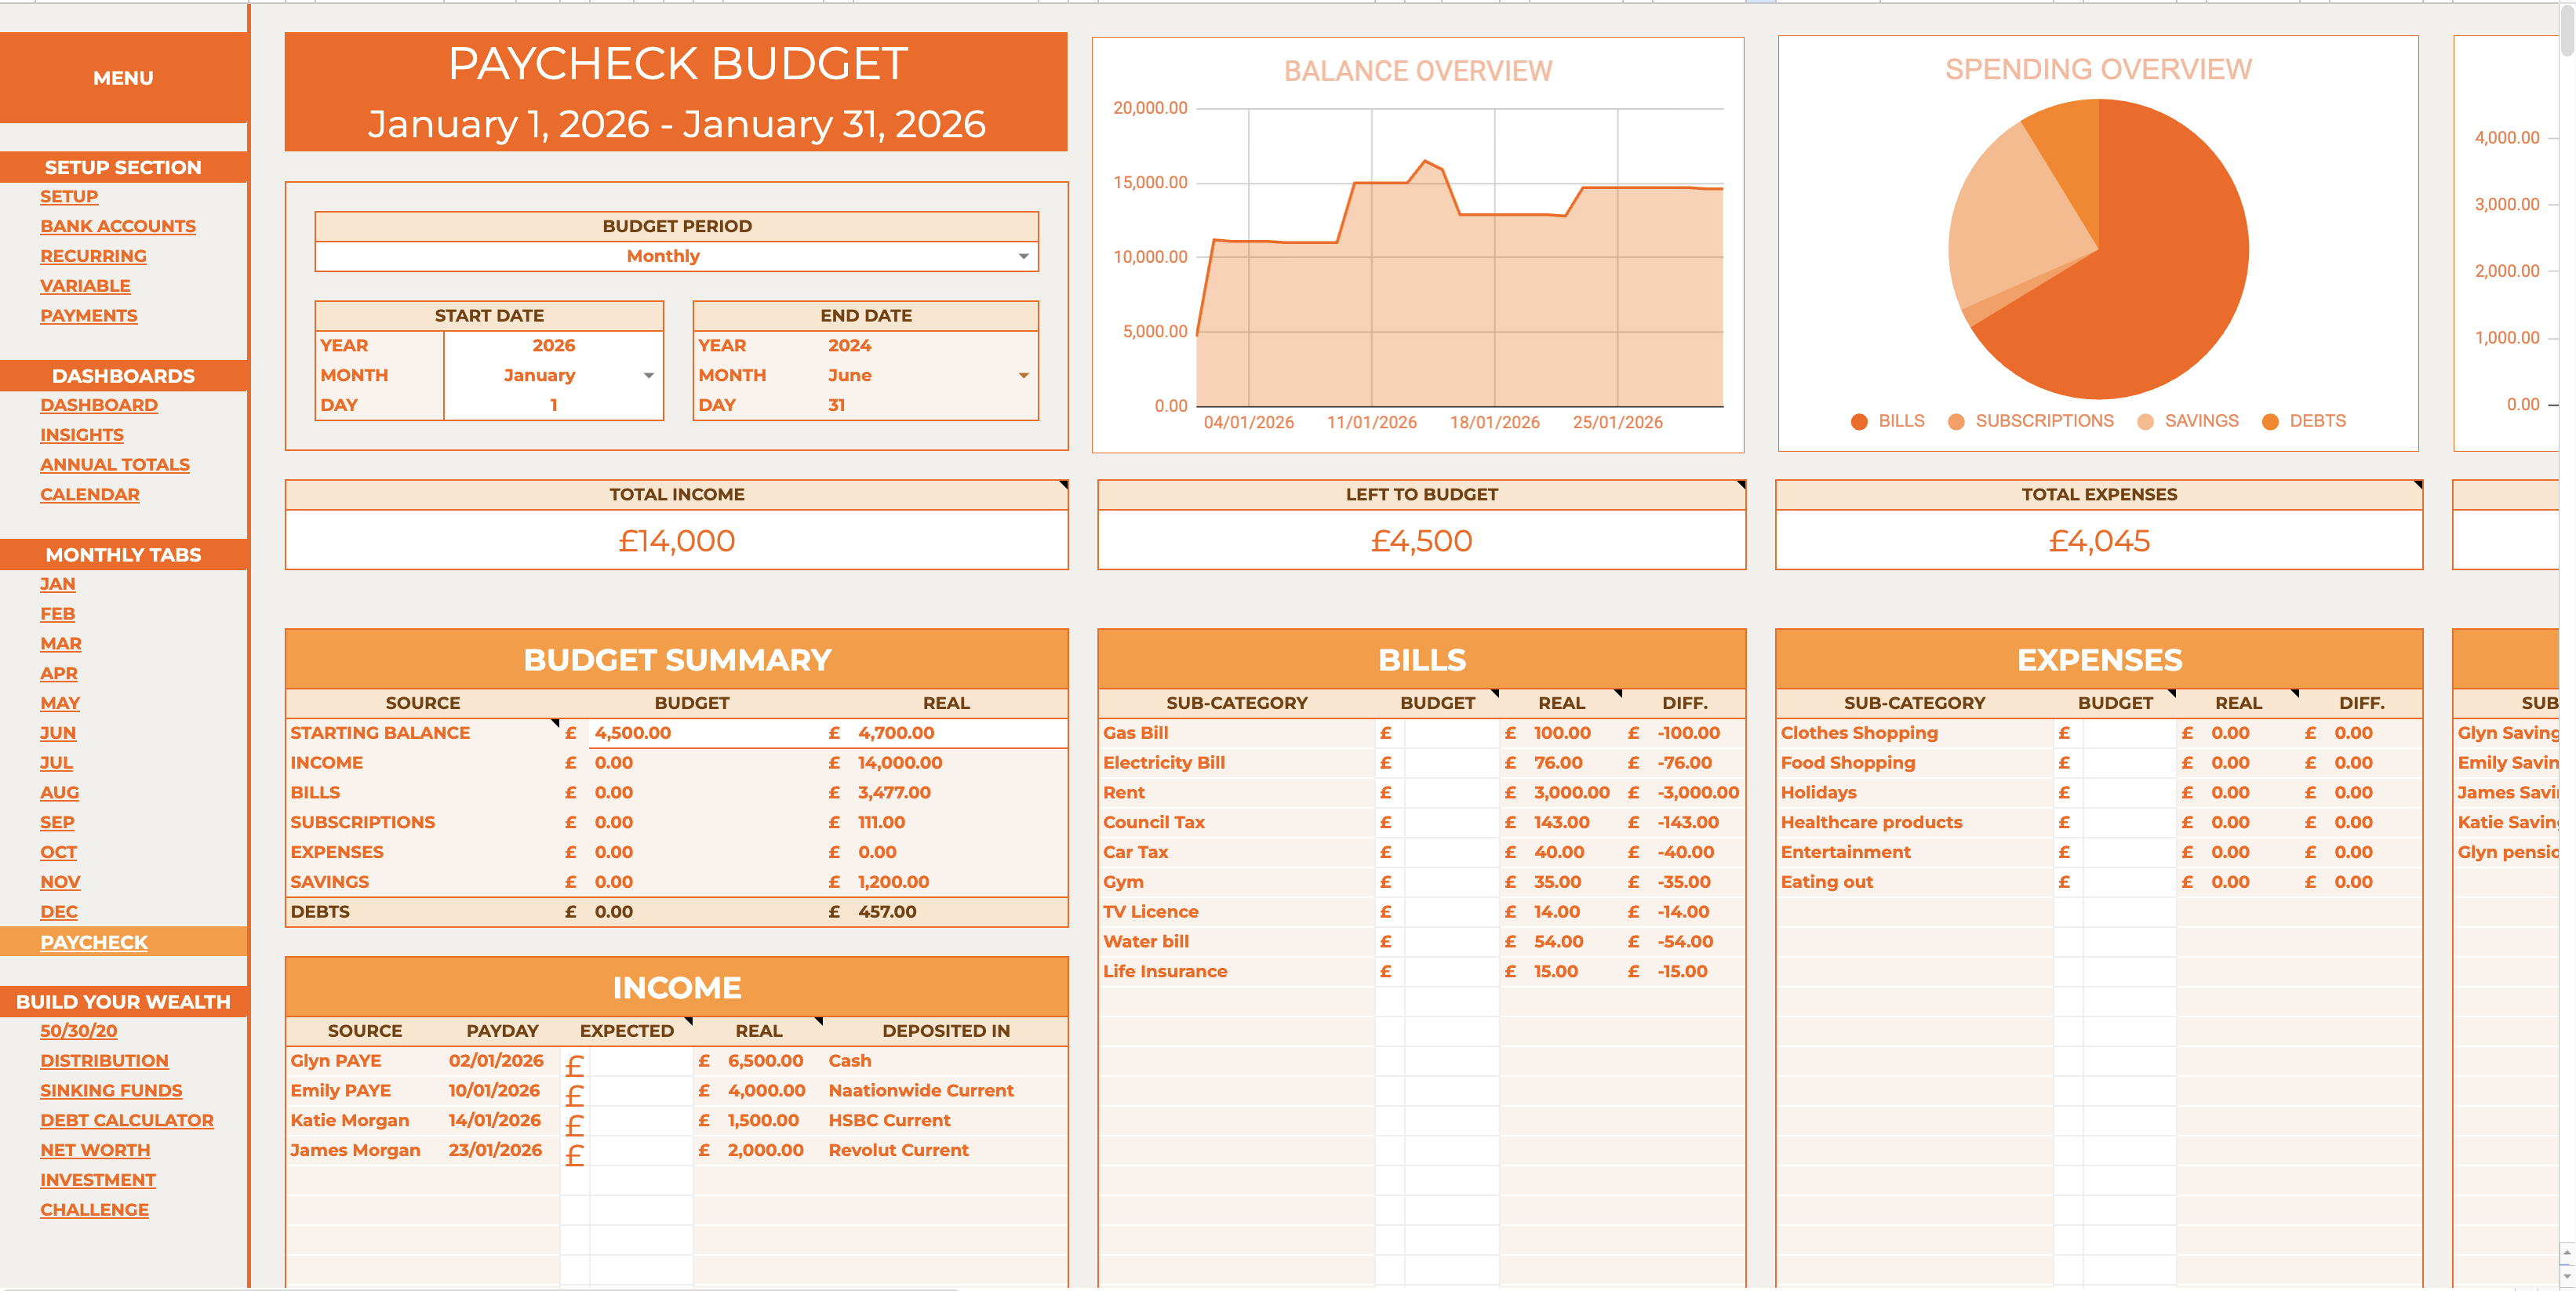Screen dimensions: 2576x1291
Task: Open the CHALLENGE link
Action: [94, 1210]
